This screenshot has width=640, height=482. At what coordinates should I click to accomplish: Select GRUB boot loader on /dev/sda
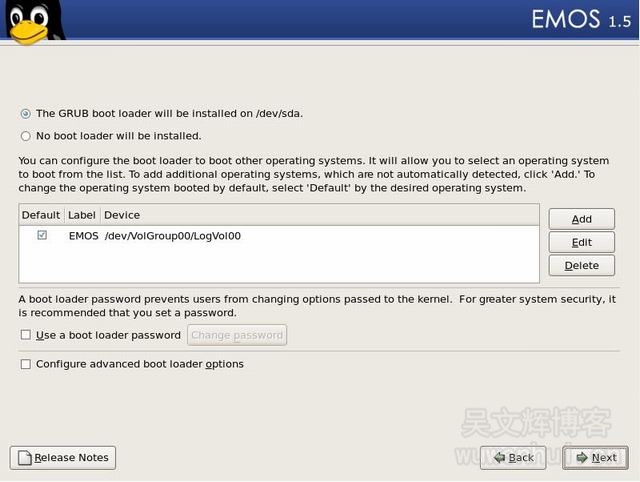click(x=26, y=114)
